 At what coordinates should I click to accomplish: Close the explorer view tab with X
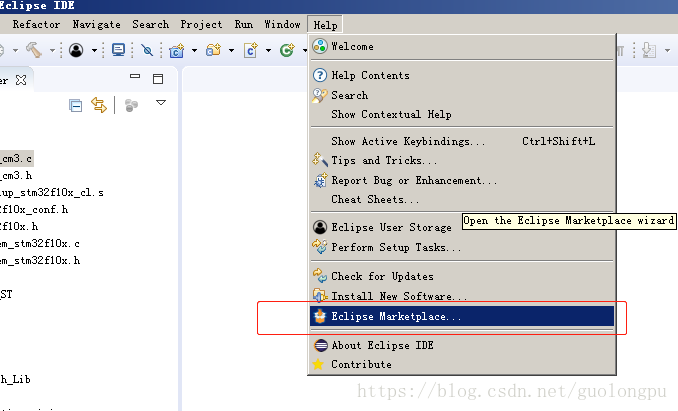(21, 80)
